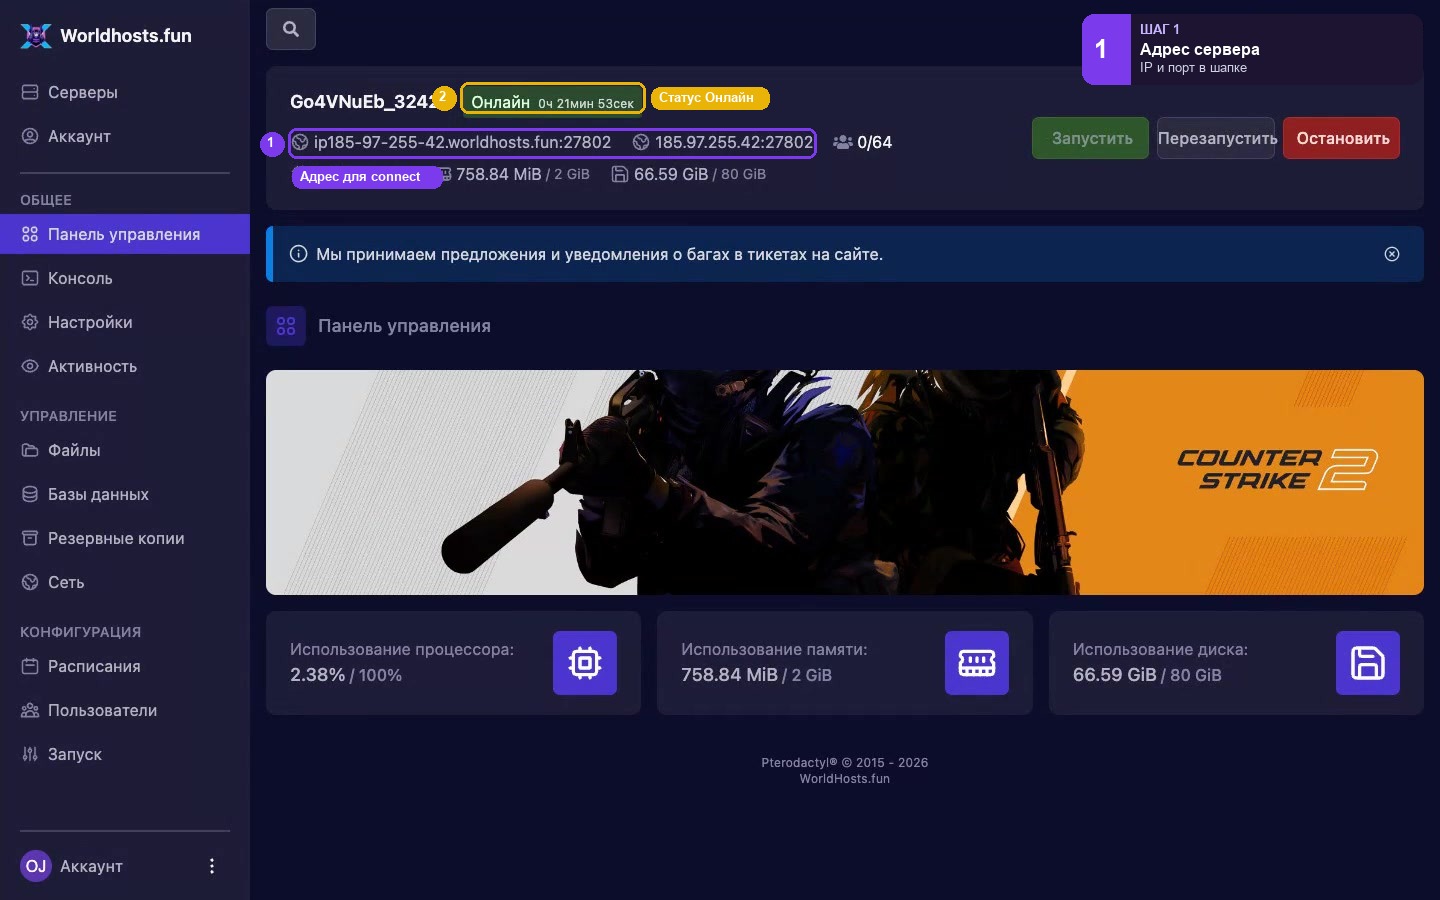Click the Worldhosts.fun logo
The width and height of the screenshot is (1440, 900).
[106, 36]
